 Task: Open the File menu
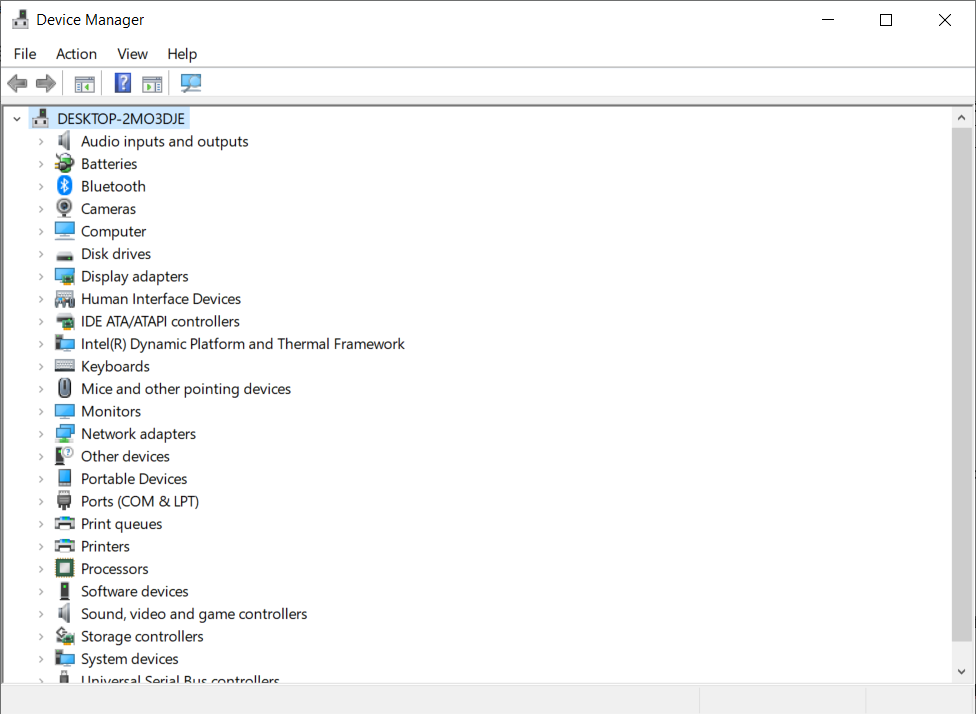click(25, 54)
